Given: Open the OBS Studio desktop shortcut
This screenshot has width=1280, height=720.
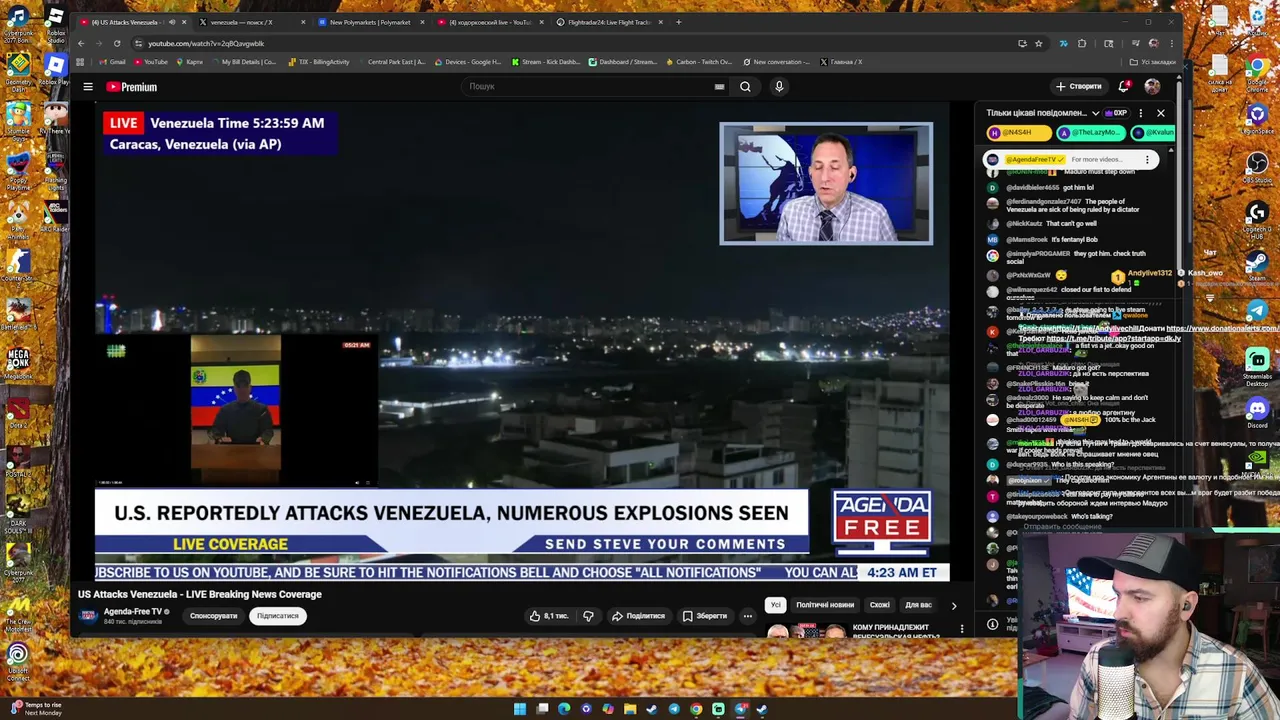Looking at the screenshot, I should click(1257, 167).
